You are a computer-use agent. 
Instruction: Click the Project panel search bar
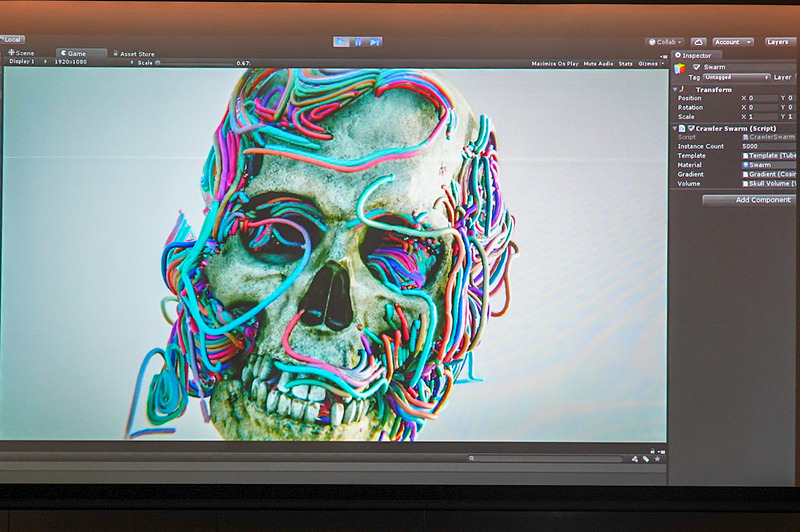pyautogui.click(x=548, y=459)
